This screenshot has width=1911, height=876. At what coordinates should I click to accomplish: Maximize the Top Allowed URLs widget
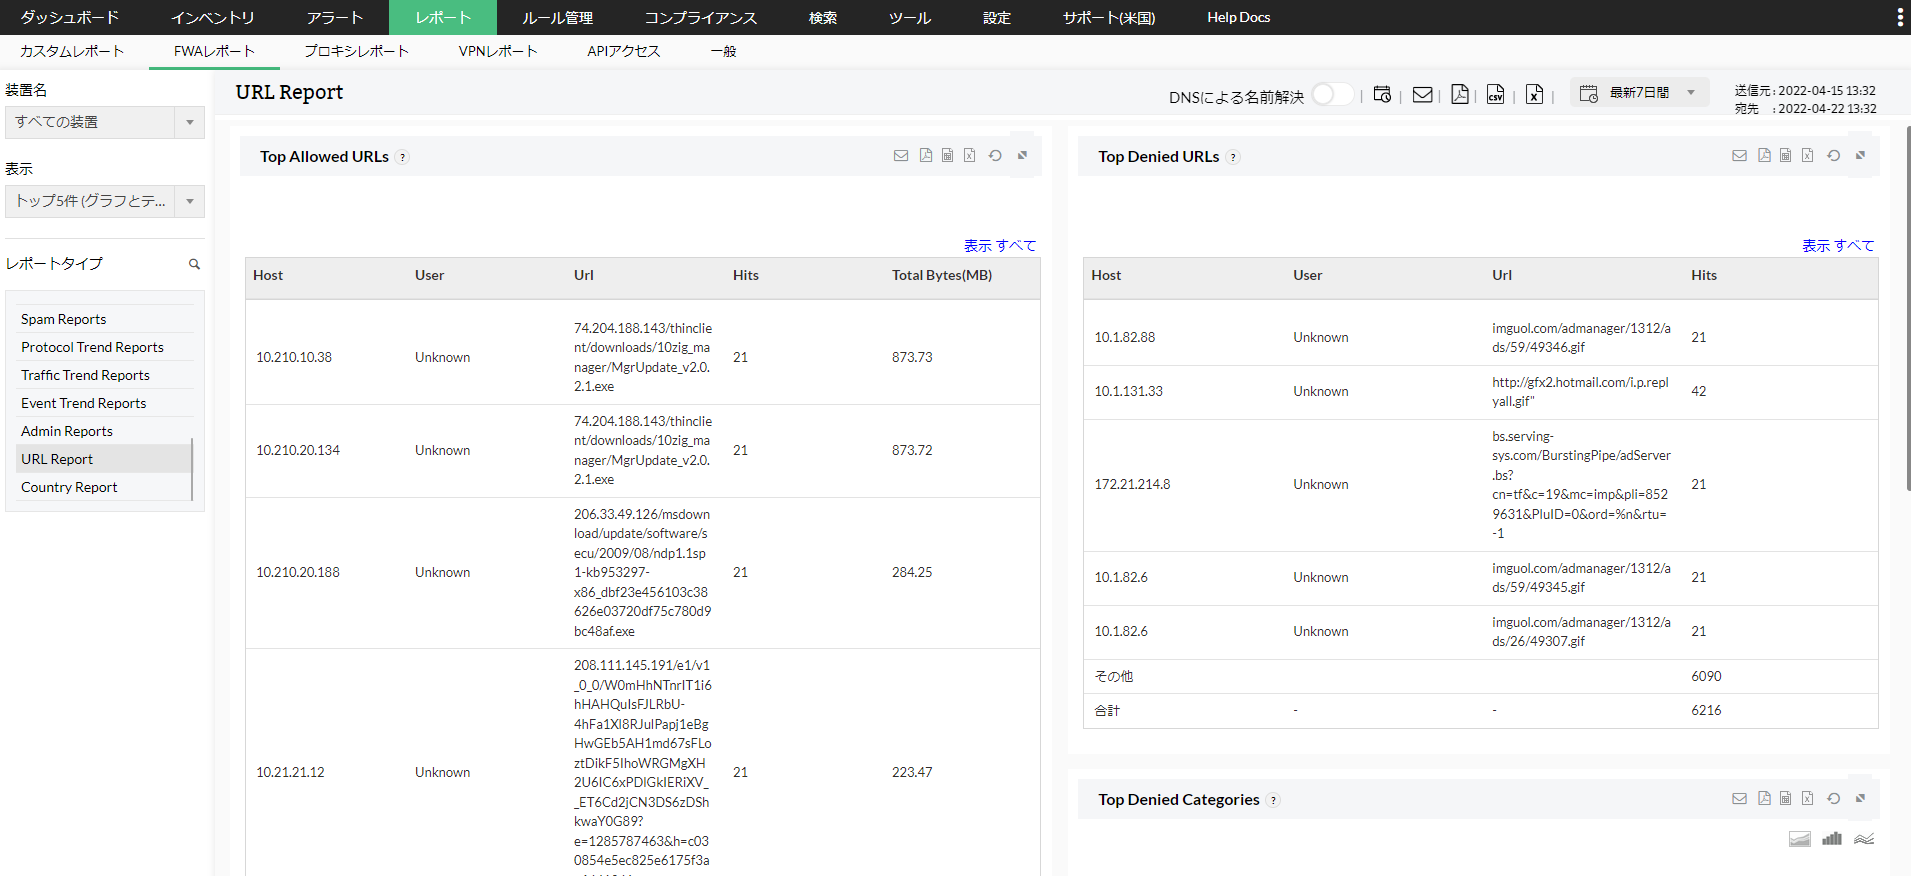1022,155
